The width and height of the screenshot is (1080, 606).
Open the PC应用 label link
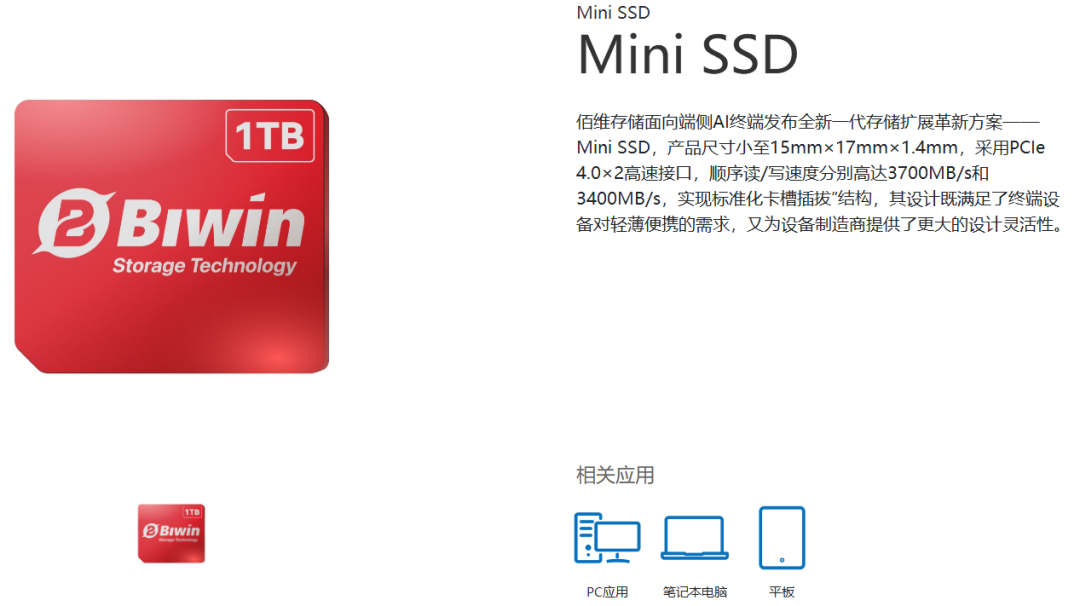tap(607, 592)
